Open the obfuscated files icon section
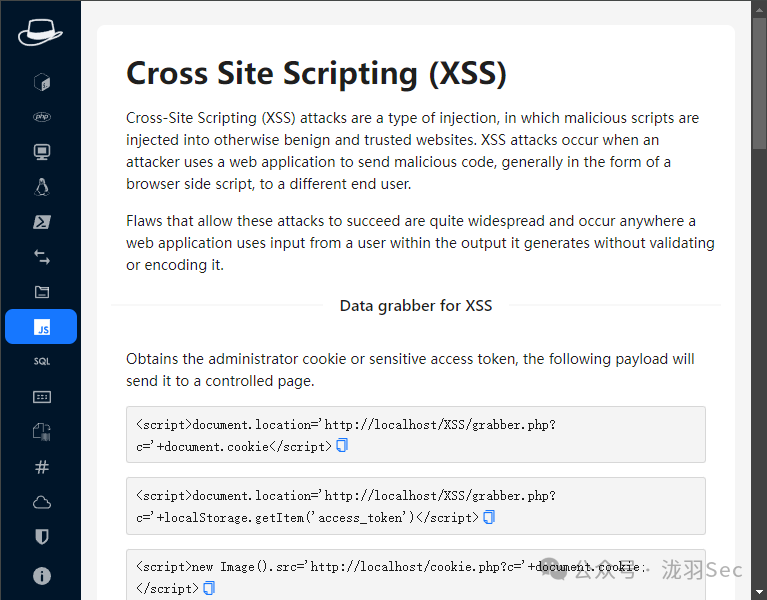 [42, 432]
